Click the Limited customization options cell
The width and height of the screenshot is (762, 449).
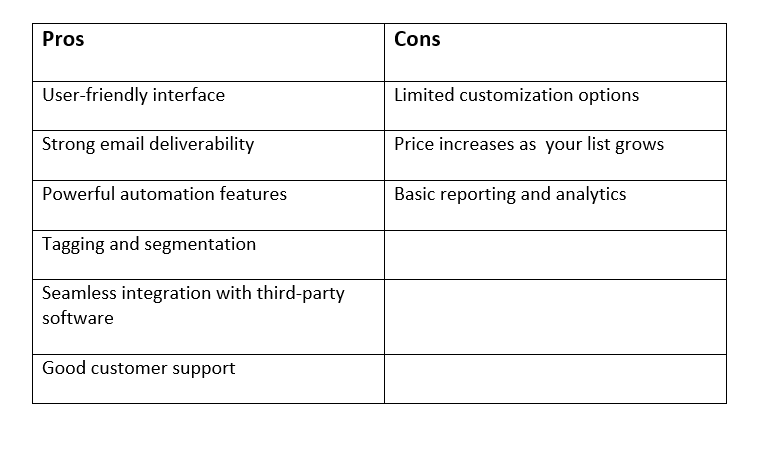[x=555, y=106]
